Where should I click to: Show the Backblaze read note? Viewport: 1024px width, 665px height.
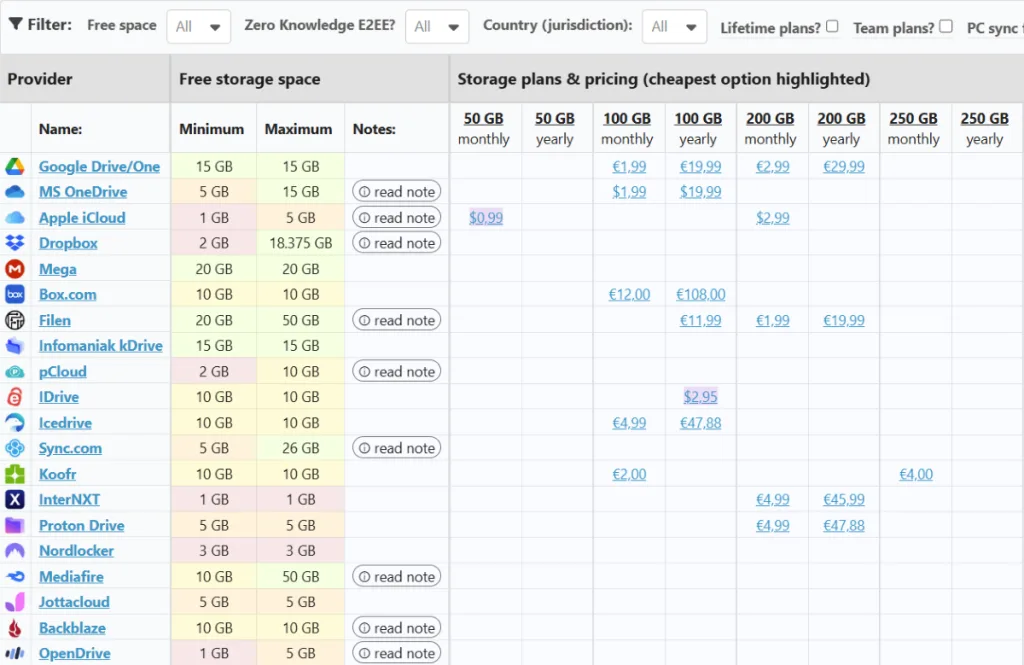click(397, 628)
